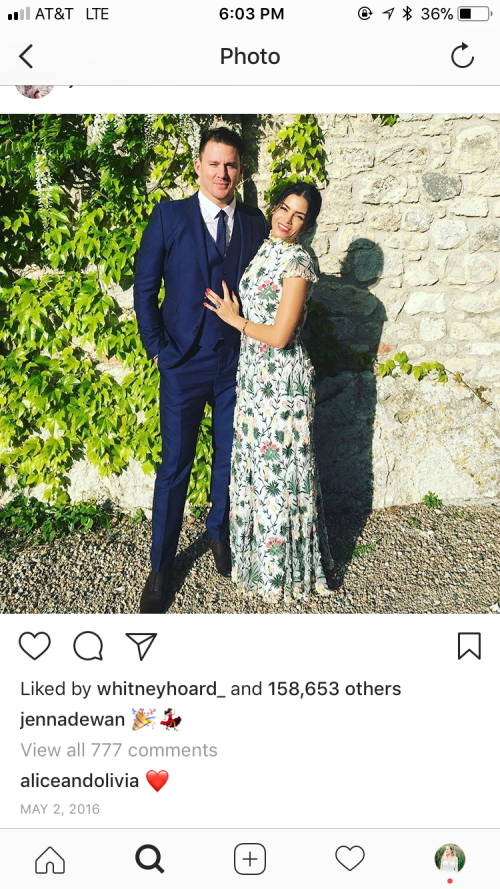Tap the May 2, 2016 timestamp
Screen dimensions: 500x889
tap(60, 809)
